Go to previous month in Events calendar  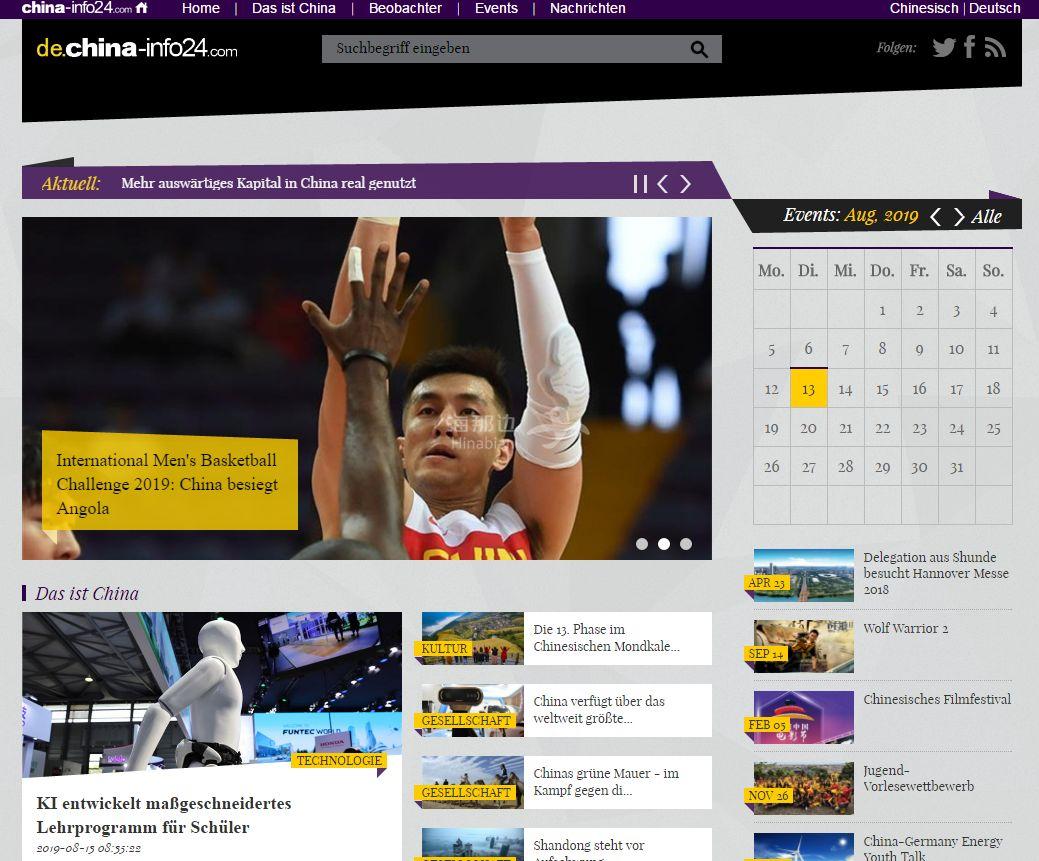tap(935, 217)
